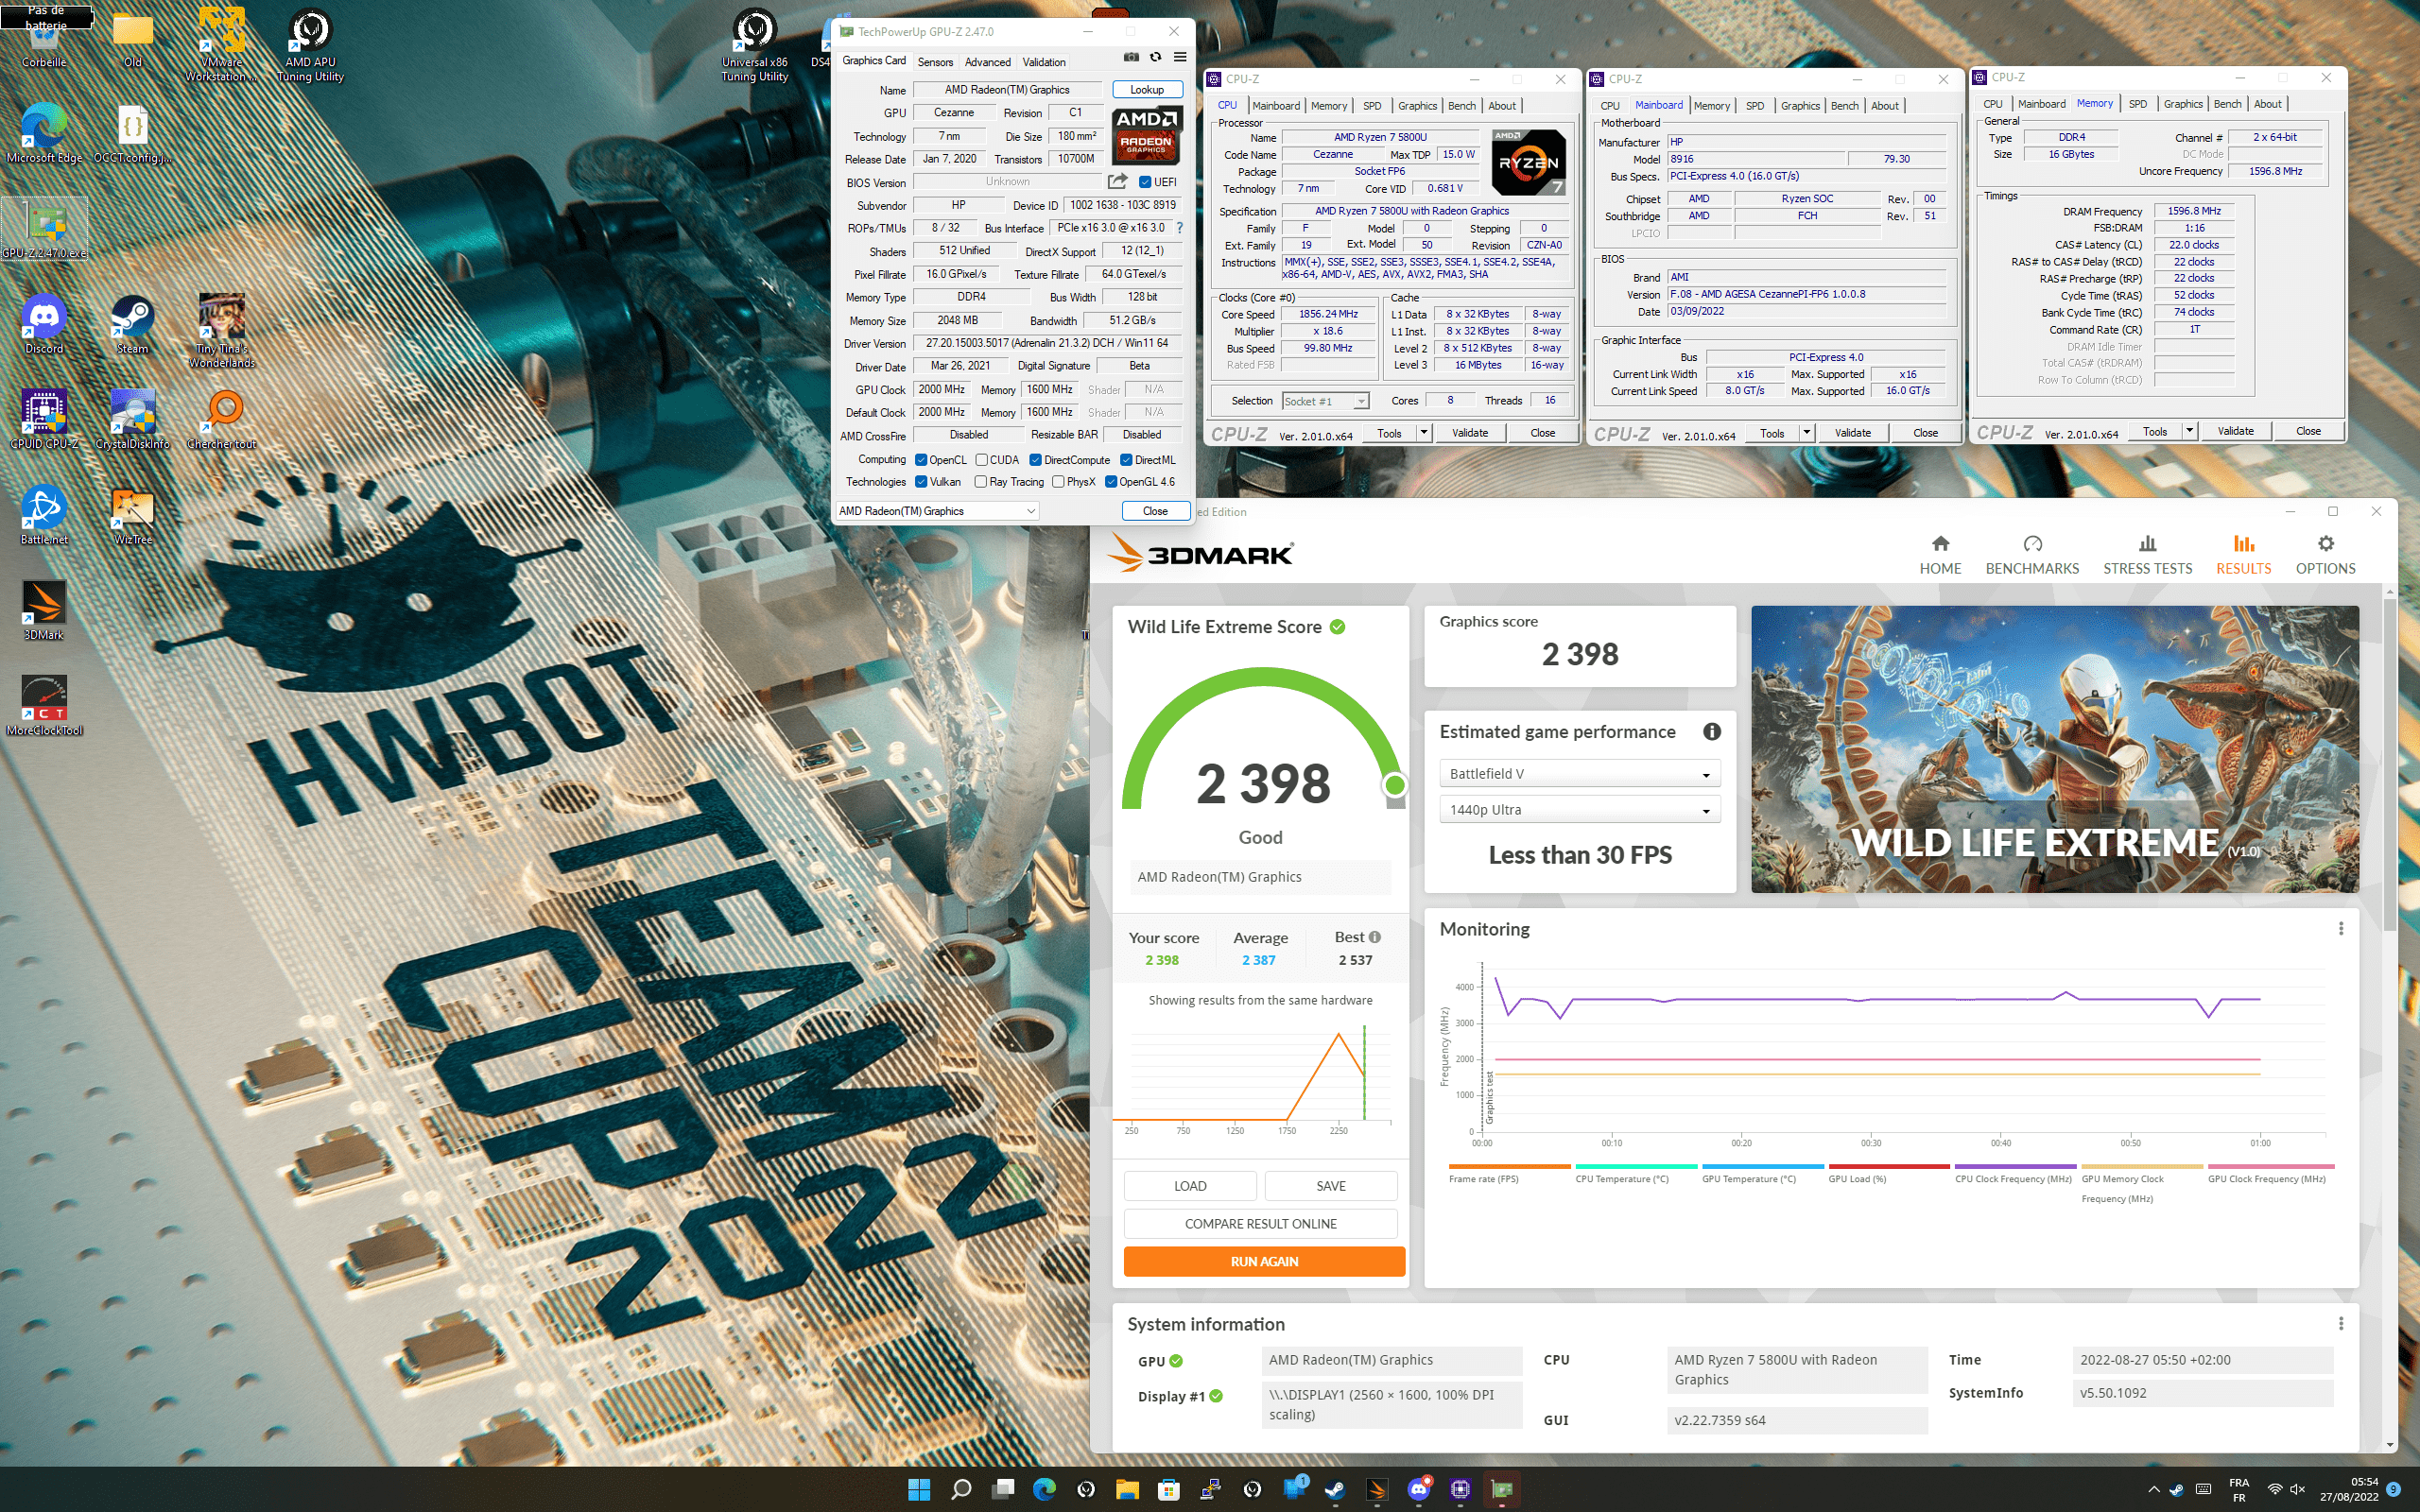This screenshot has height=1512, width=2420.
Task: Click Wild Life Extreme thumbnail image
Action: pyautogui.click(x=2054, y=749)
